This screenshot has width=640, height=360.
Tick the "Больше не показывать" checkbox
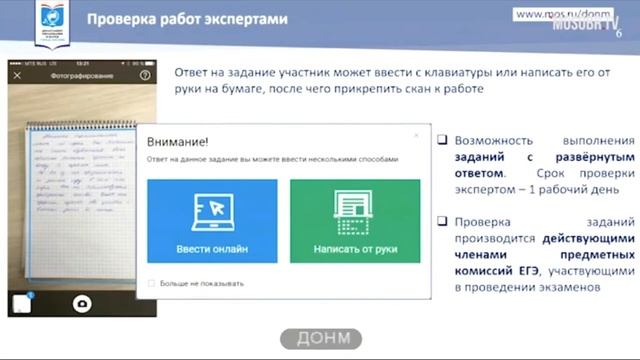click(151, 283)
